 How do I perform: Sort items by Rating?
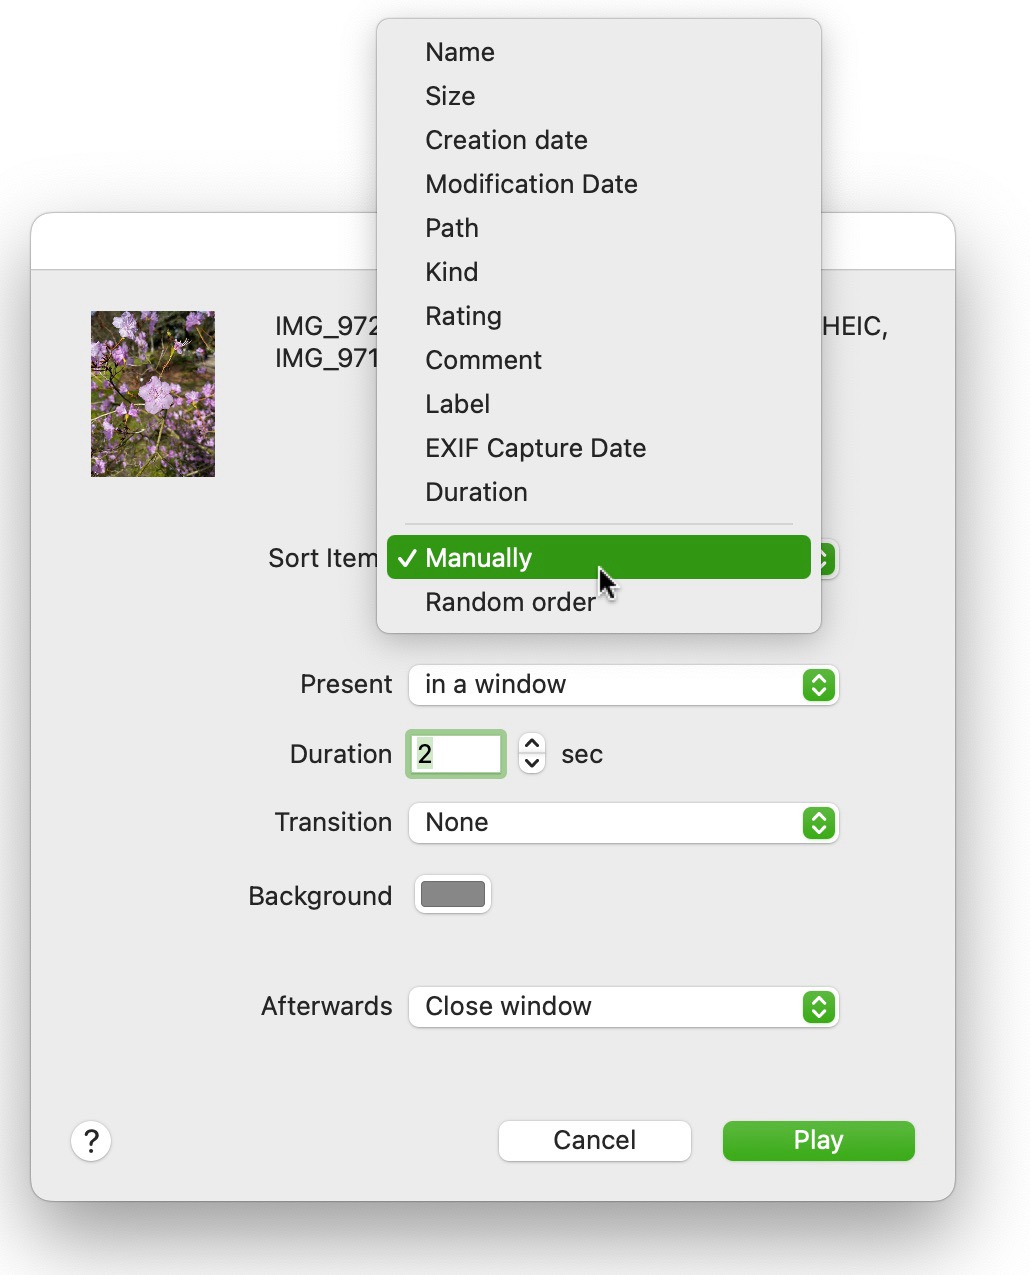(x=463, y=315)
